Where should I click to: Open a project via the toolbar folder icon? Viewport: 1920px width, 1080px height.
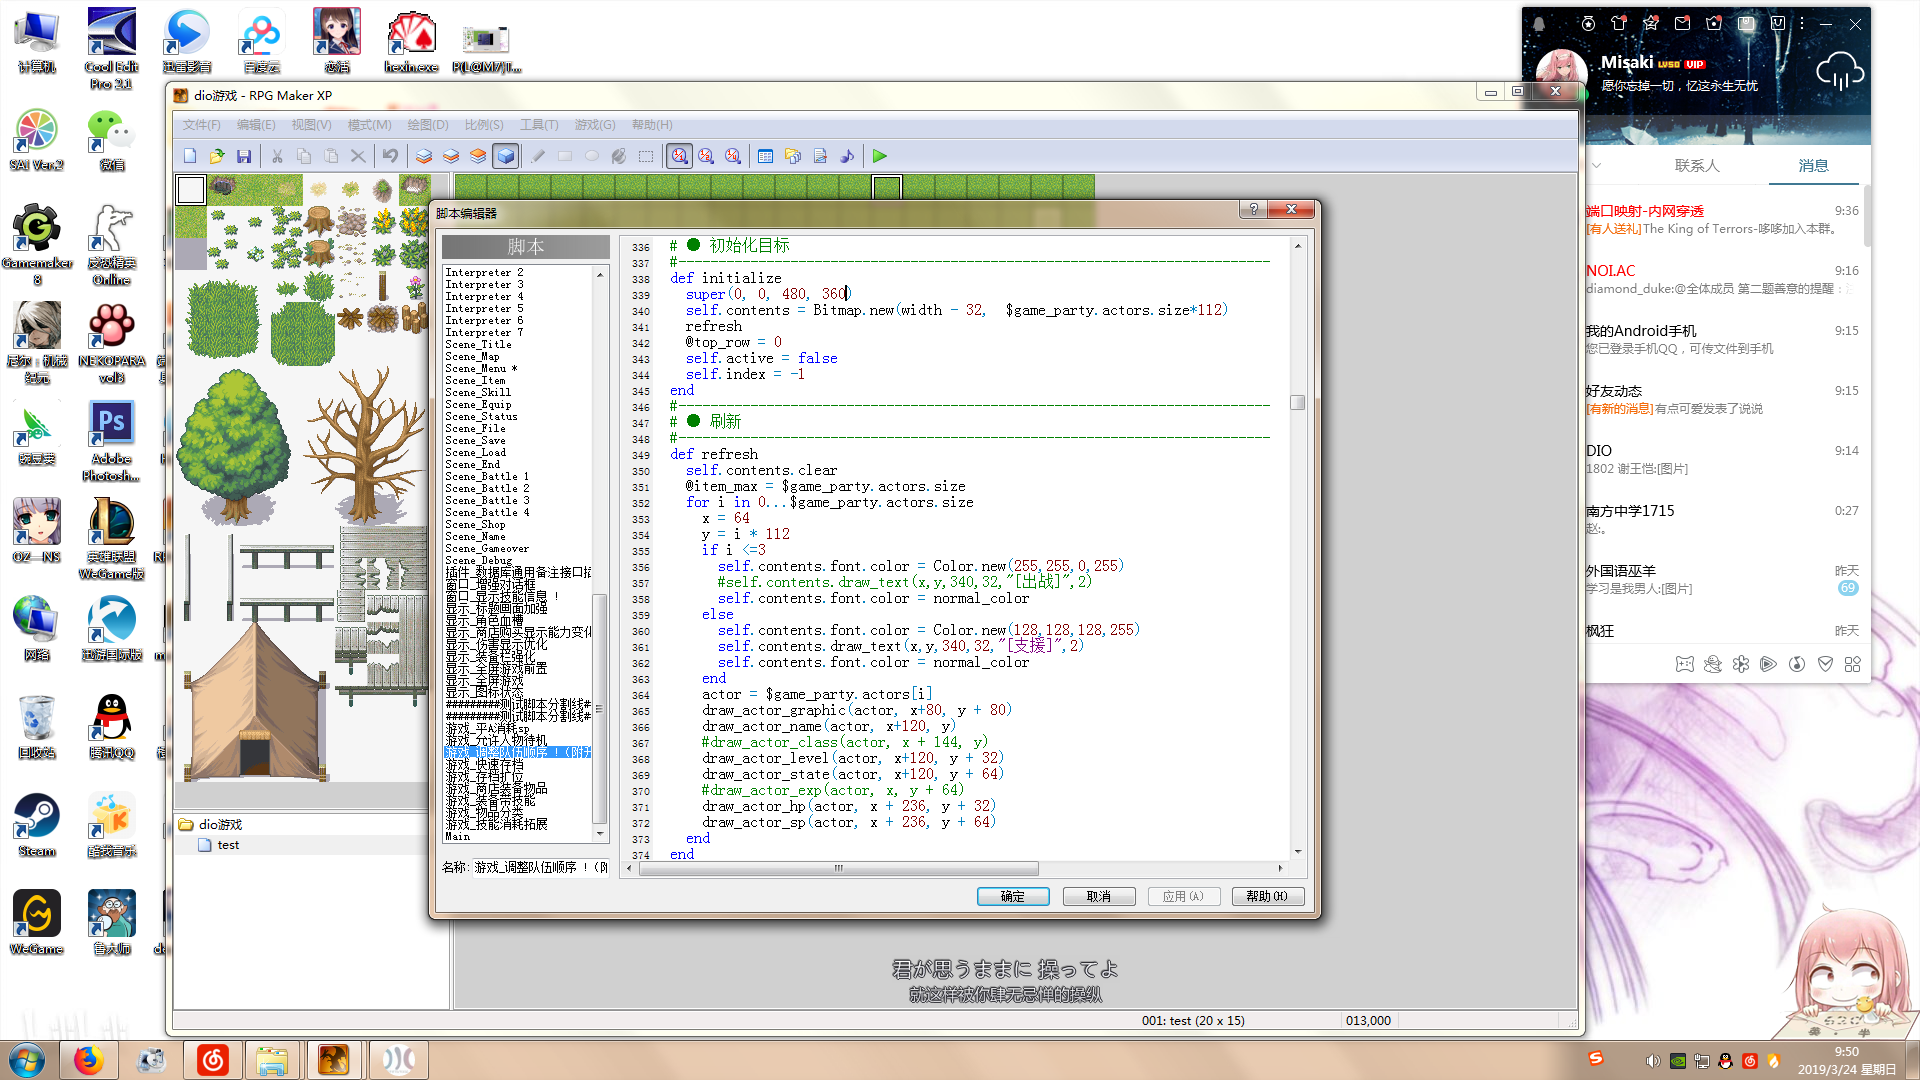pyautogui.click(x=217, y=156)
